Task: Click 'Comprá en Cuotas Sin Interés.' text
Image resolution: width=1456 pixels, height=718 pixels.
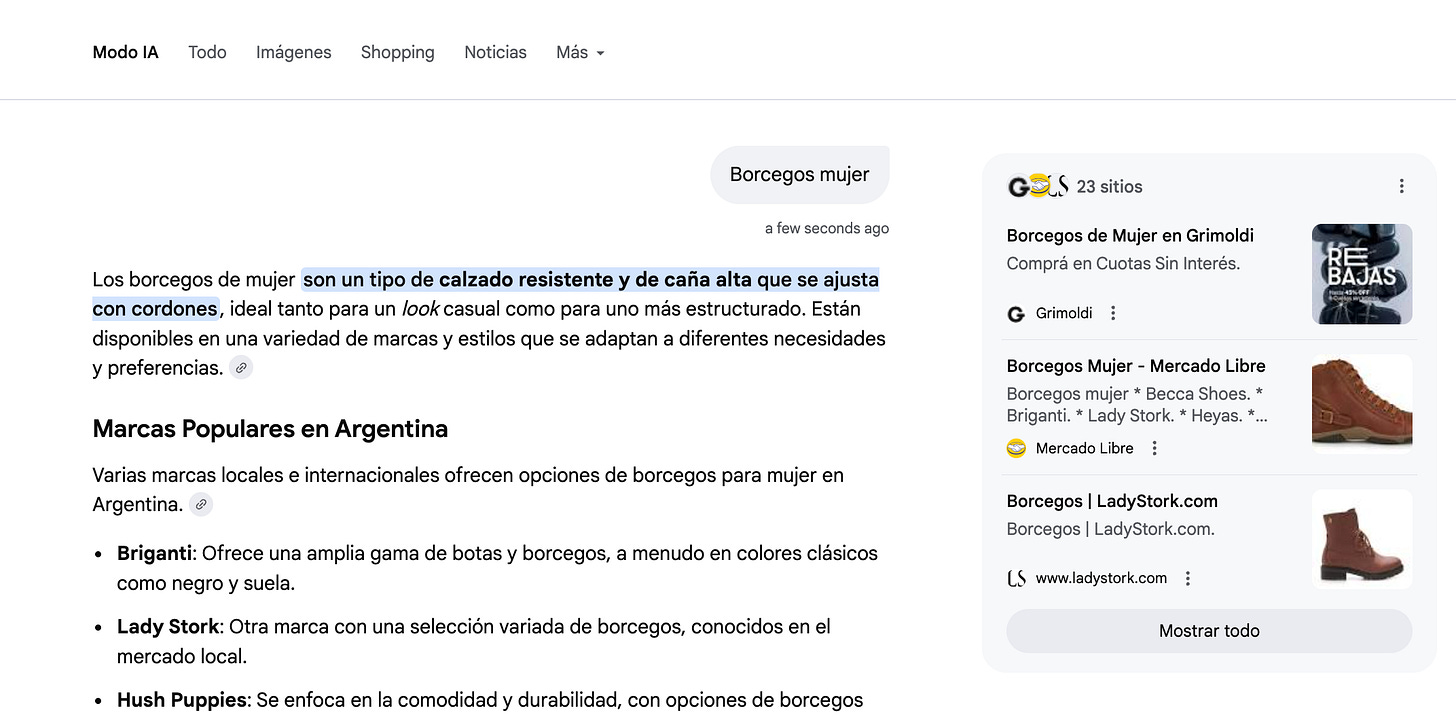Action: pyautogui.click(x=1123, y=264)
